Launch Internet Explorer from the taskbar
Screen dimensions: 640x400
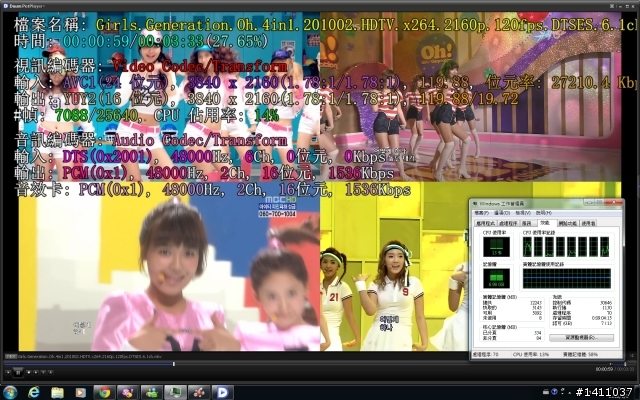click(x=33, y=393)
